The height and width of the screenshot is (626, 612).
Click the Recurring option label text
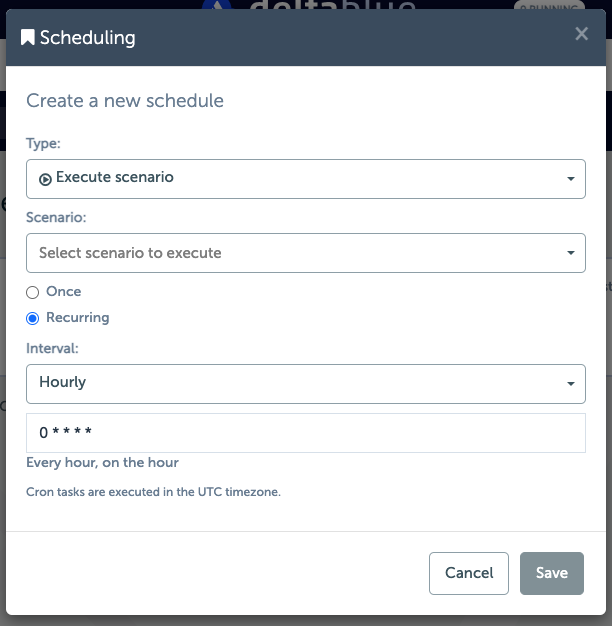[78, 318]
